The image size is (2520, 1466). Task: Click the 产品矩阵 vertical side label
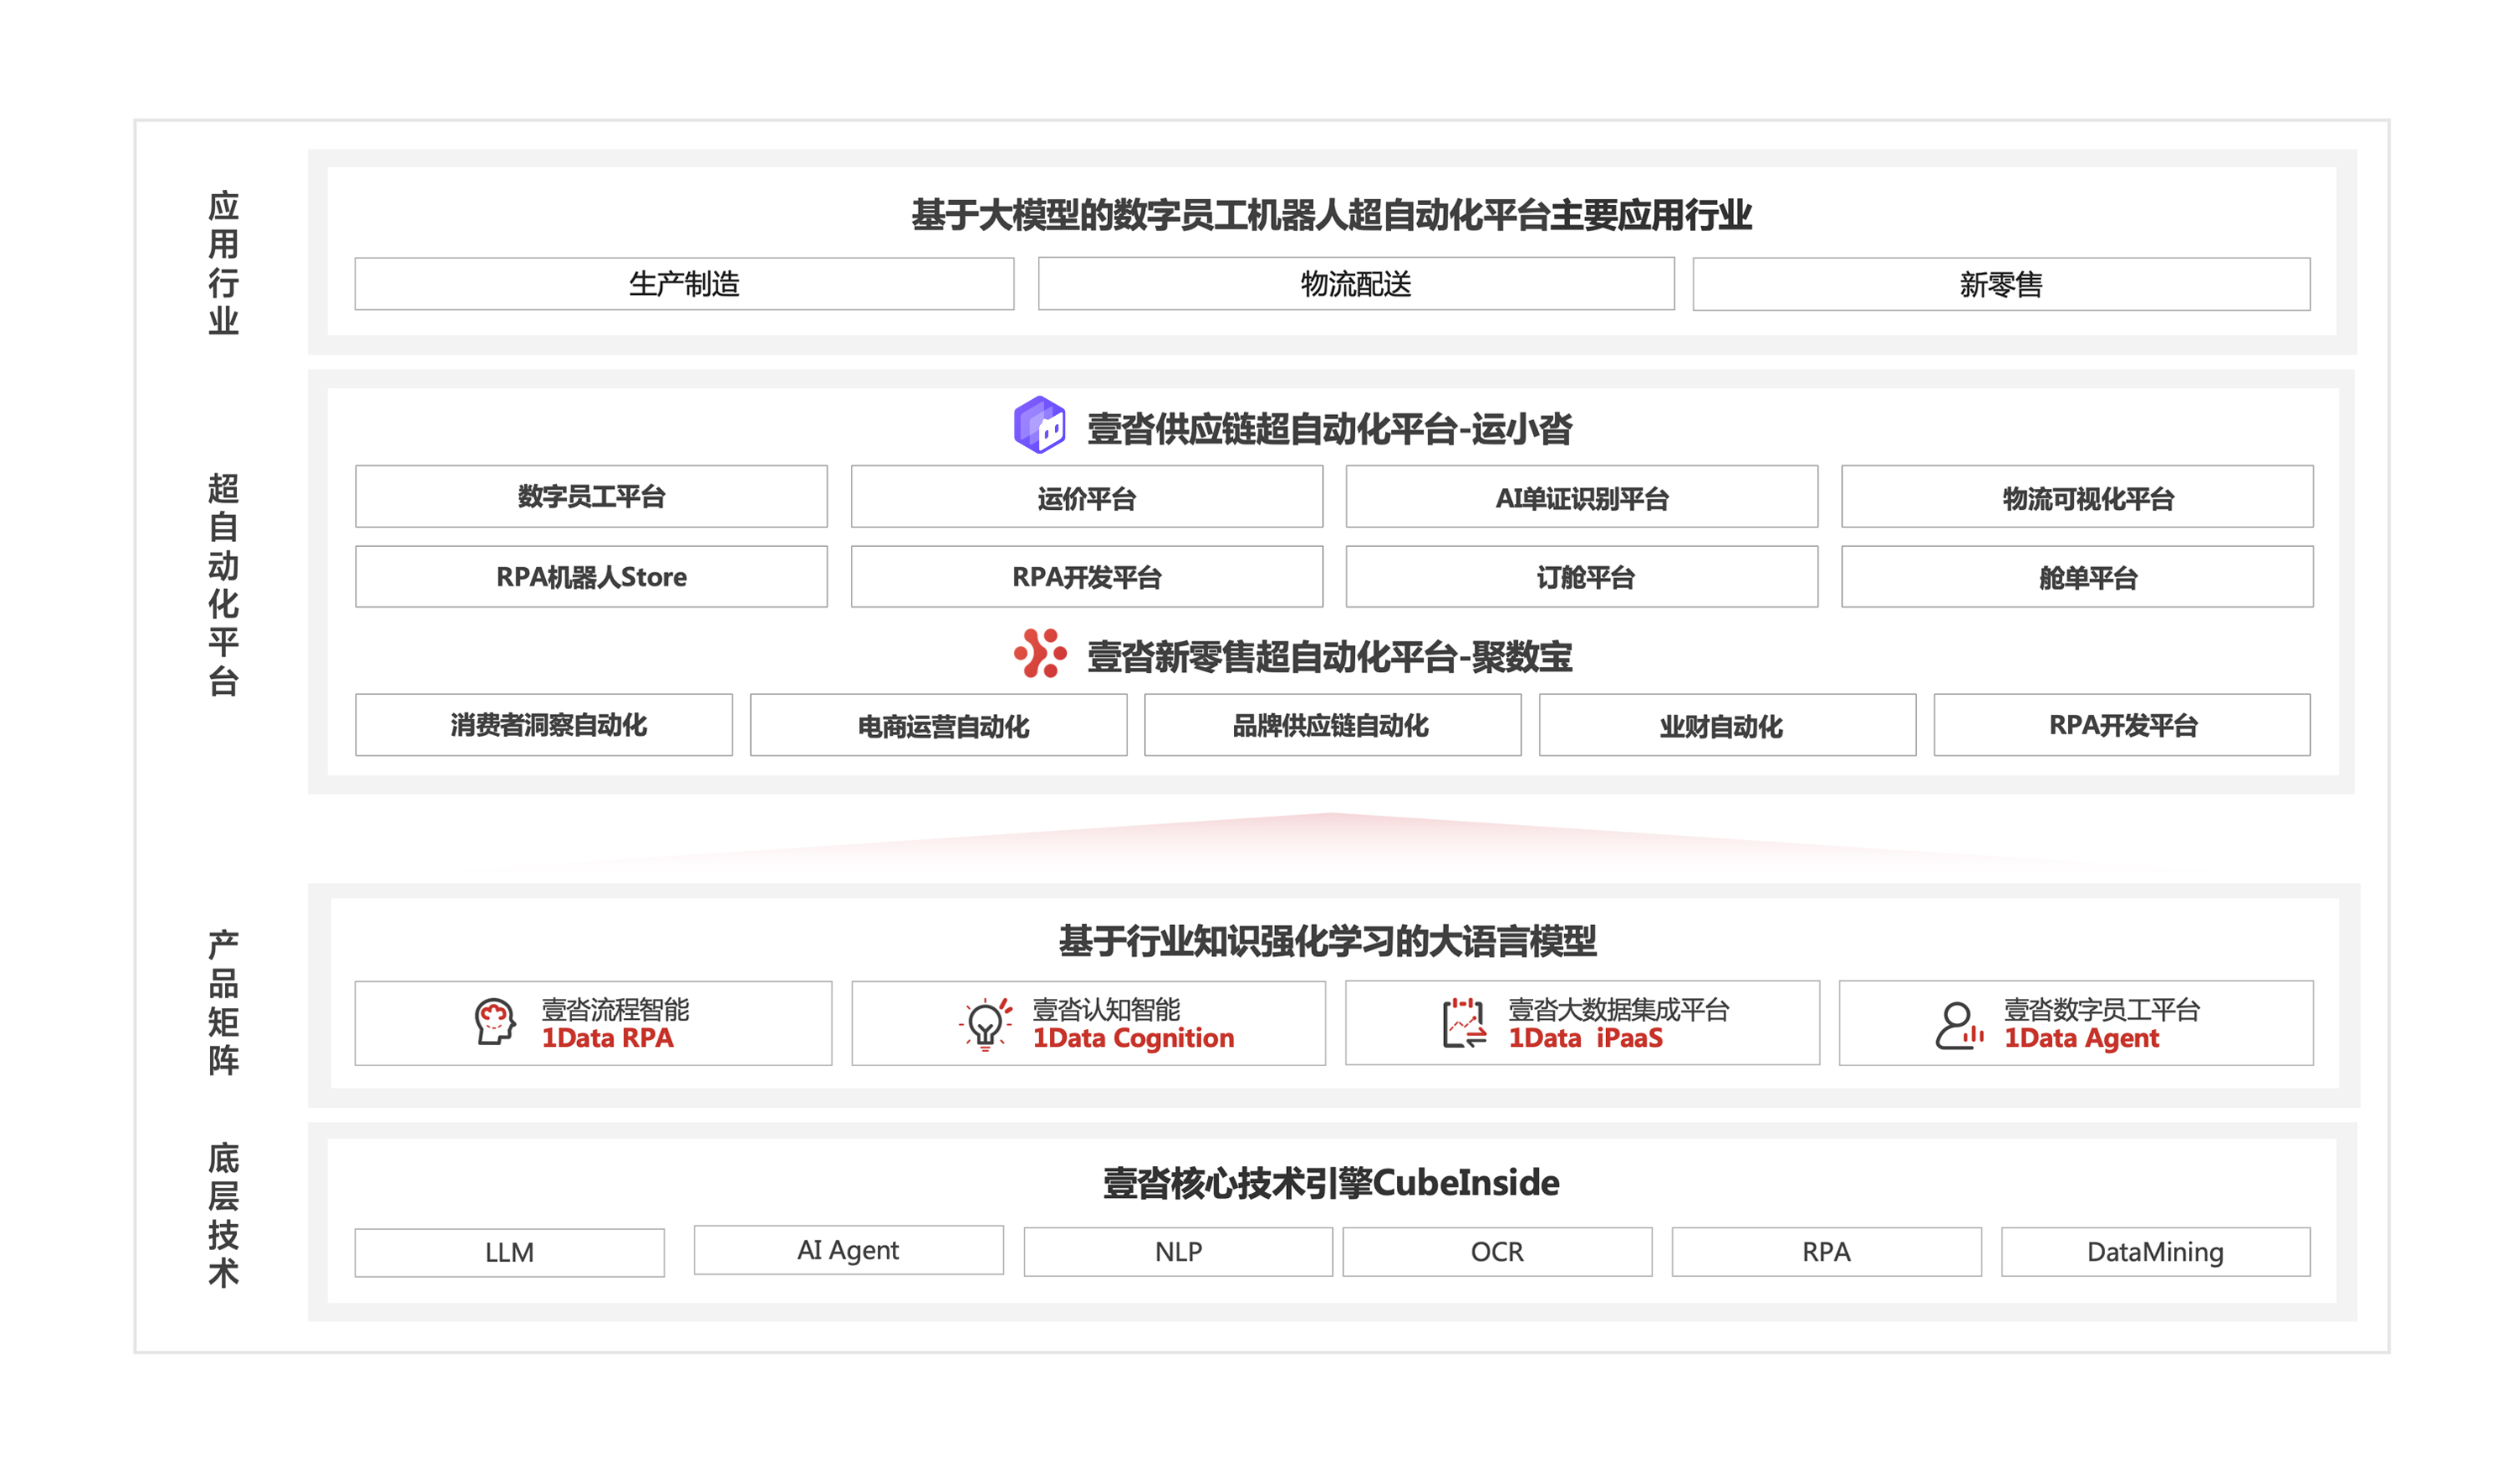click(x=223, y=1002)
